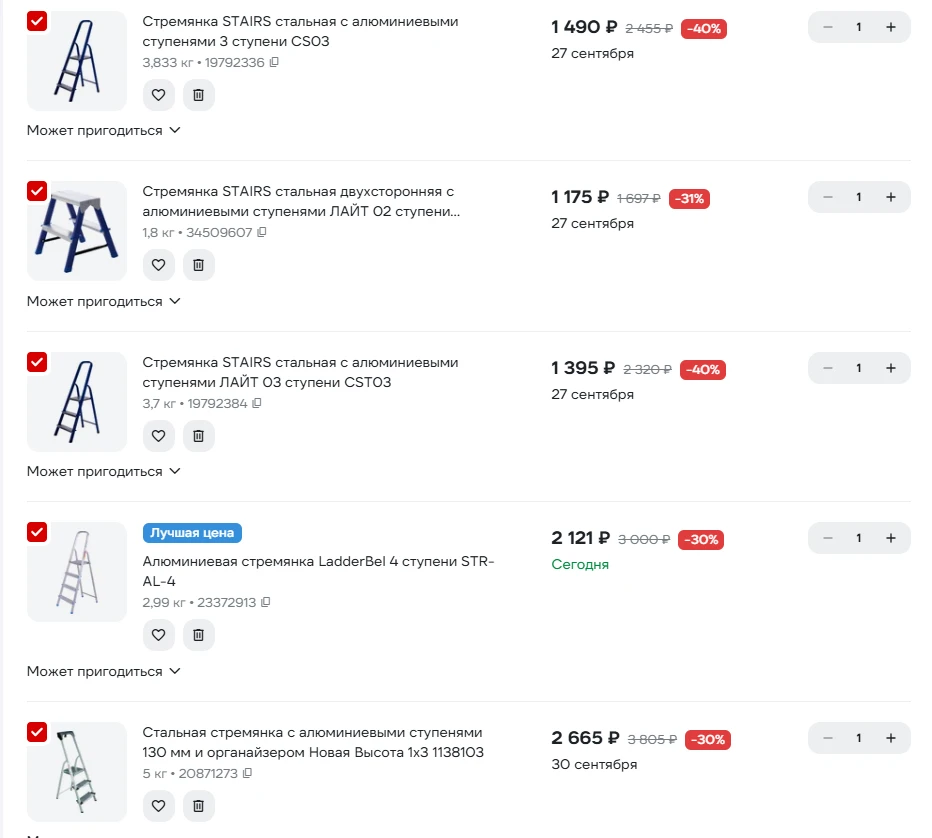Uncheck the STAIRS CS03 ladder checkbox
The width and height of the screenshot is (932, 838).
pyautogui.click(x=37, y=21)
